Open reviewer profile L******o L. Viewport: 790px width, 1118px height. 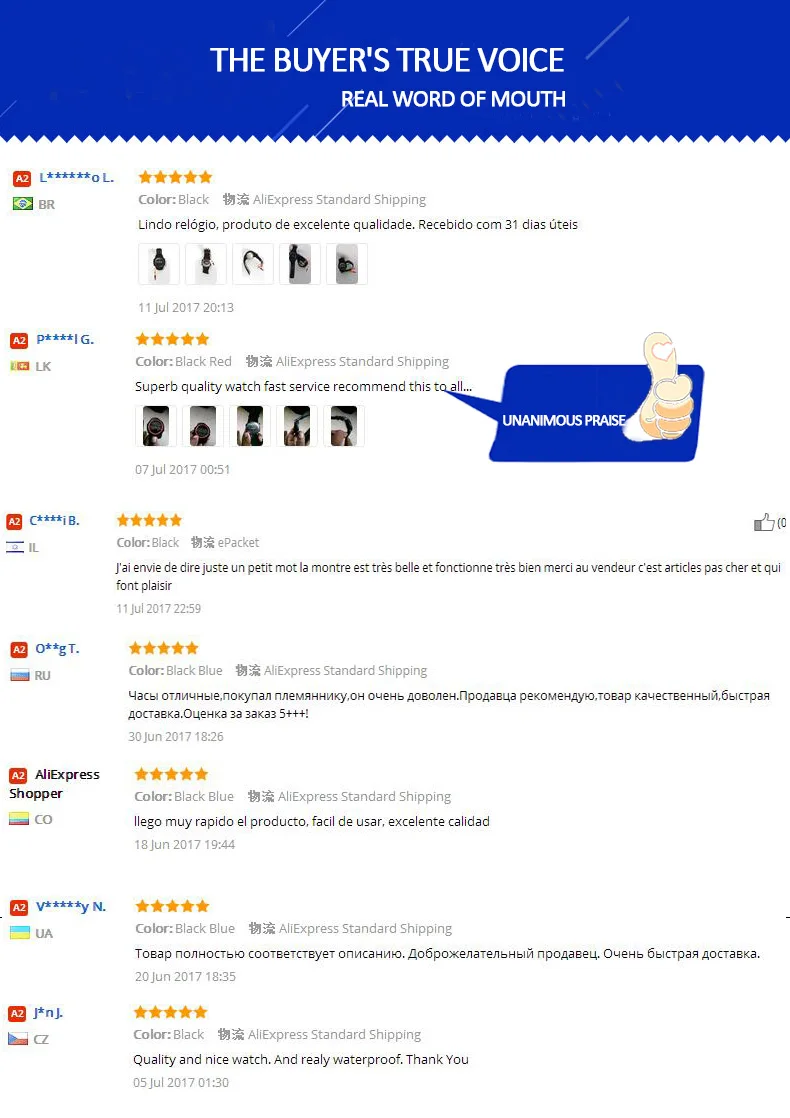tap(76, 177)
